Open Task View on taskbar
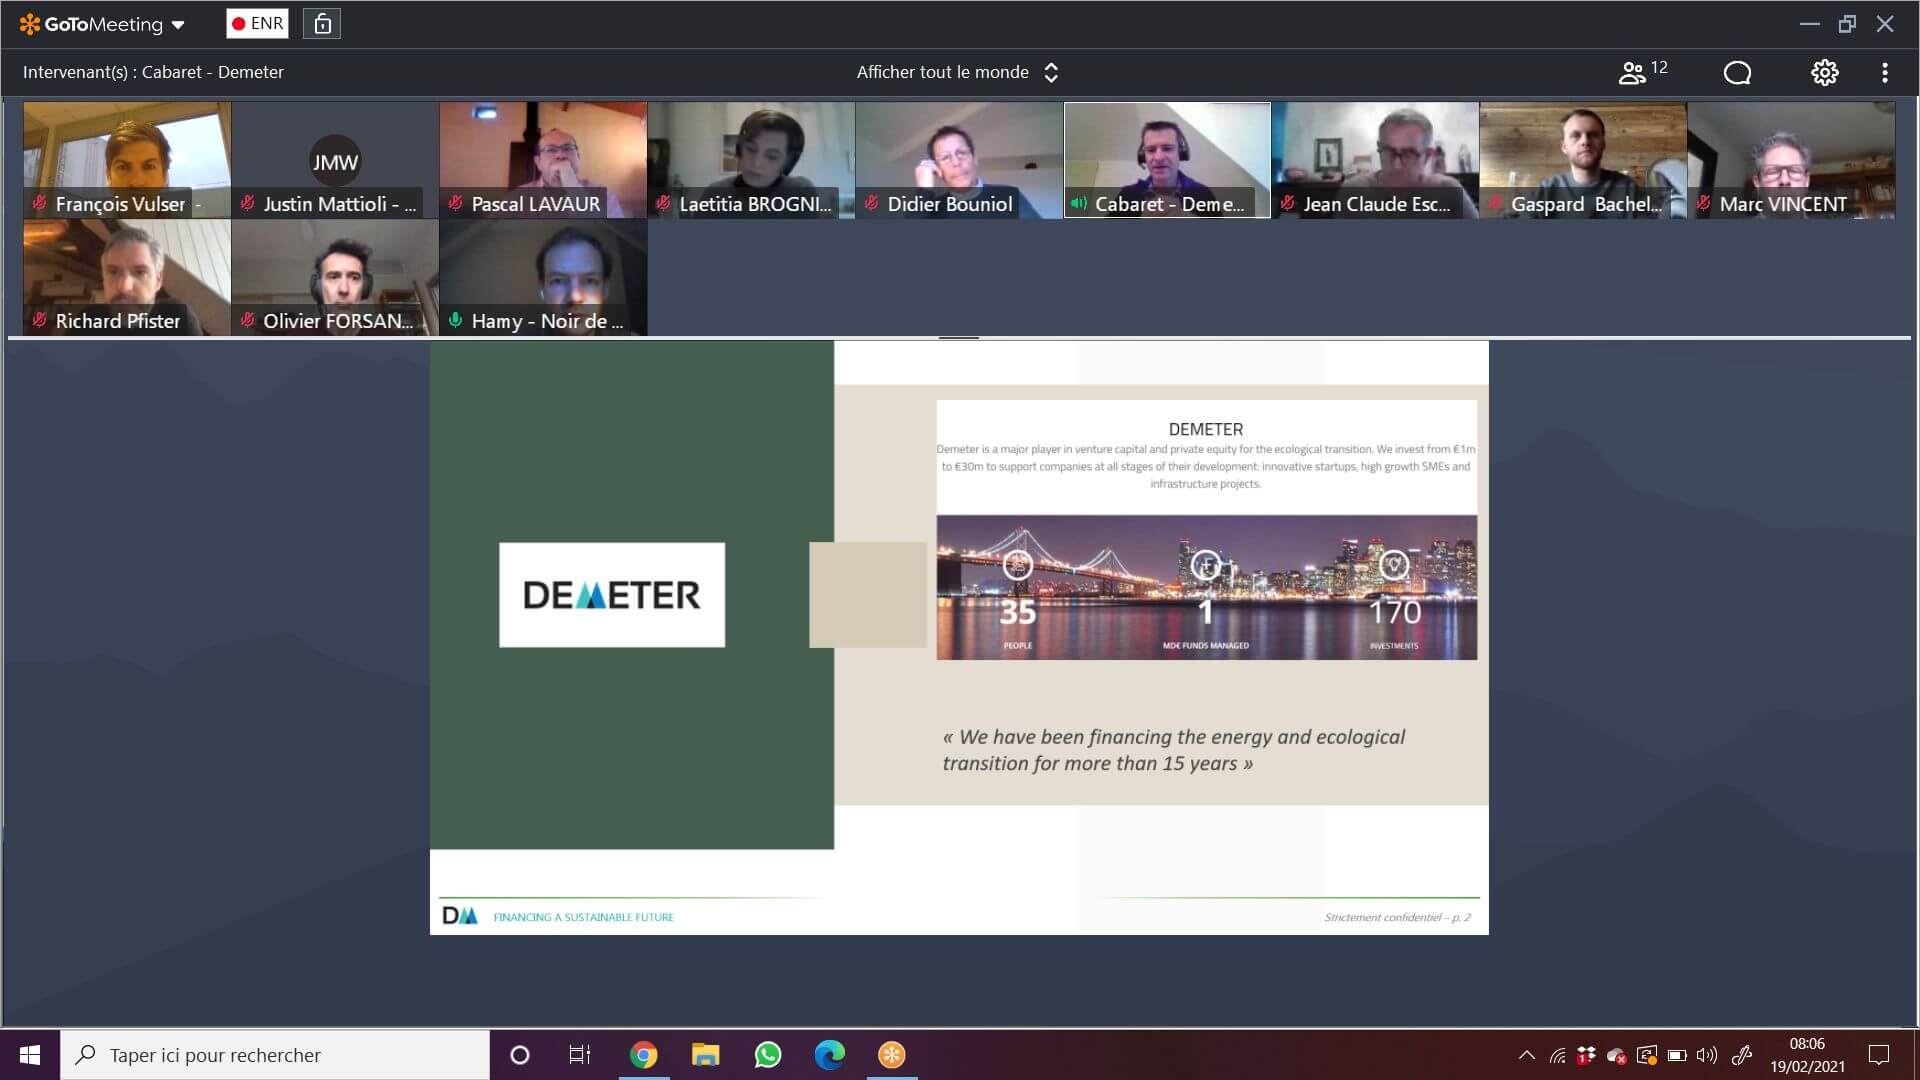 (580, 1055)
